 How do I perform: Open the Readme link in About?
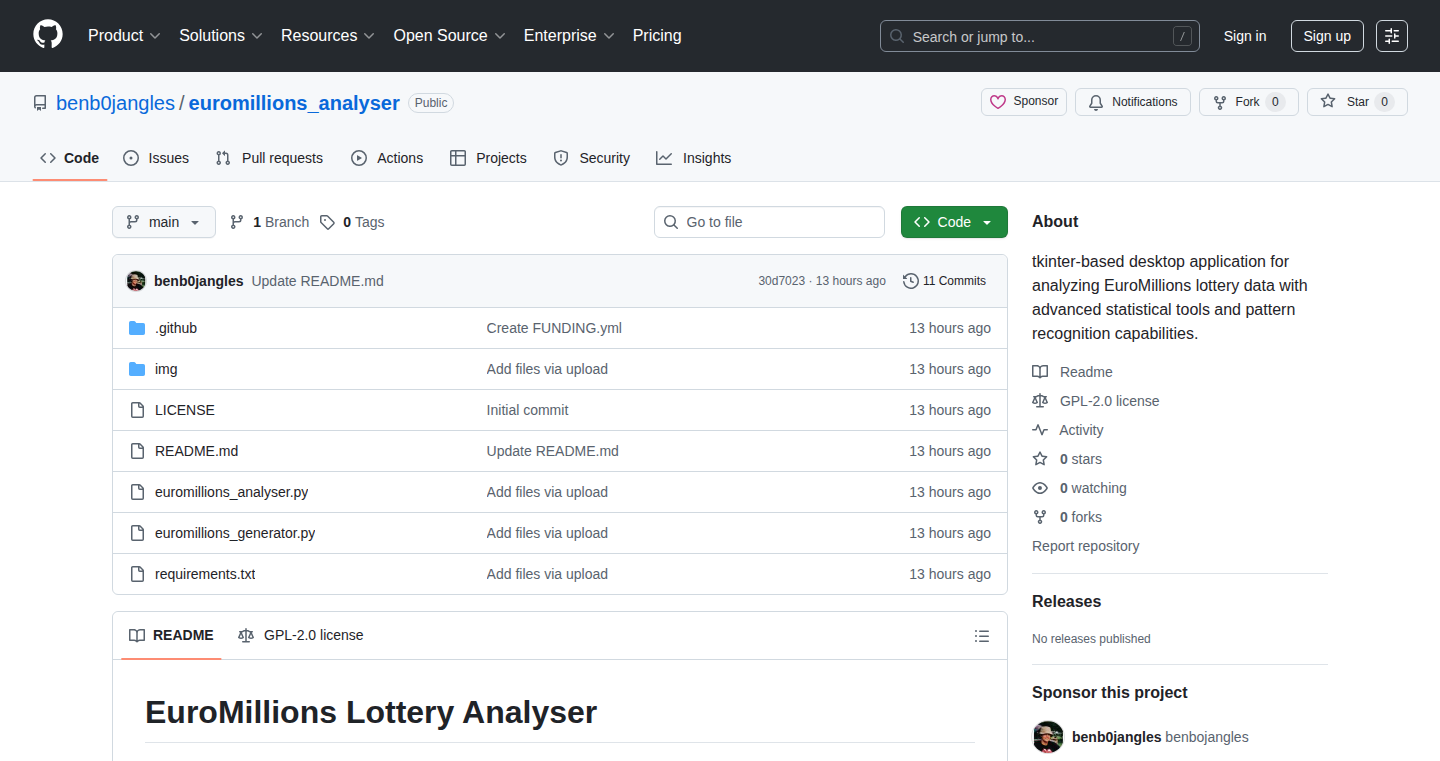click(1072, 372)
